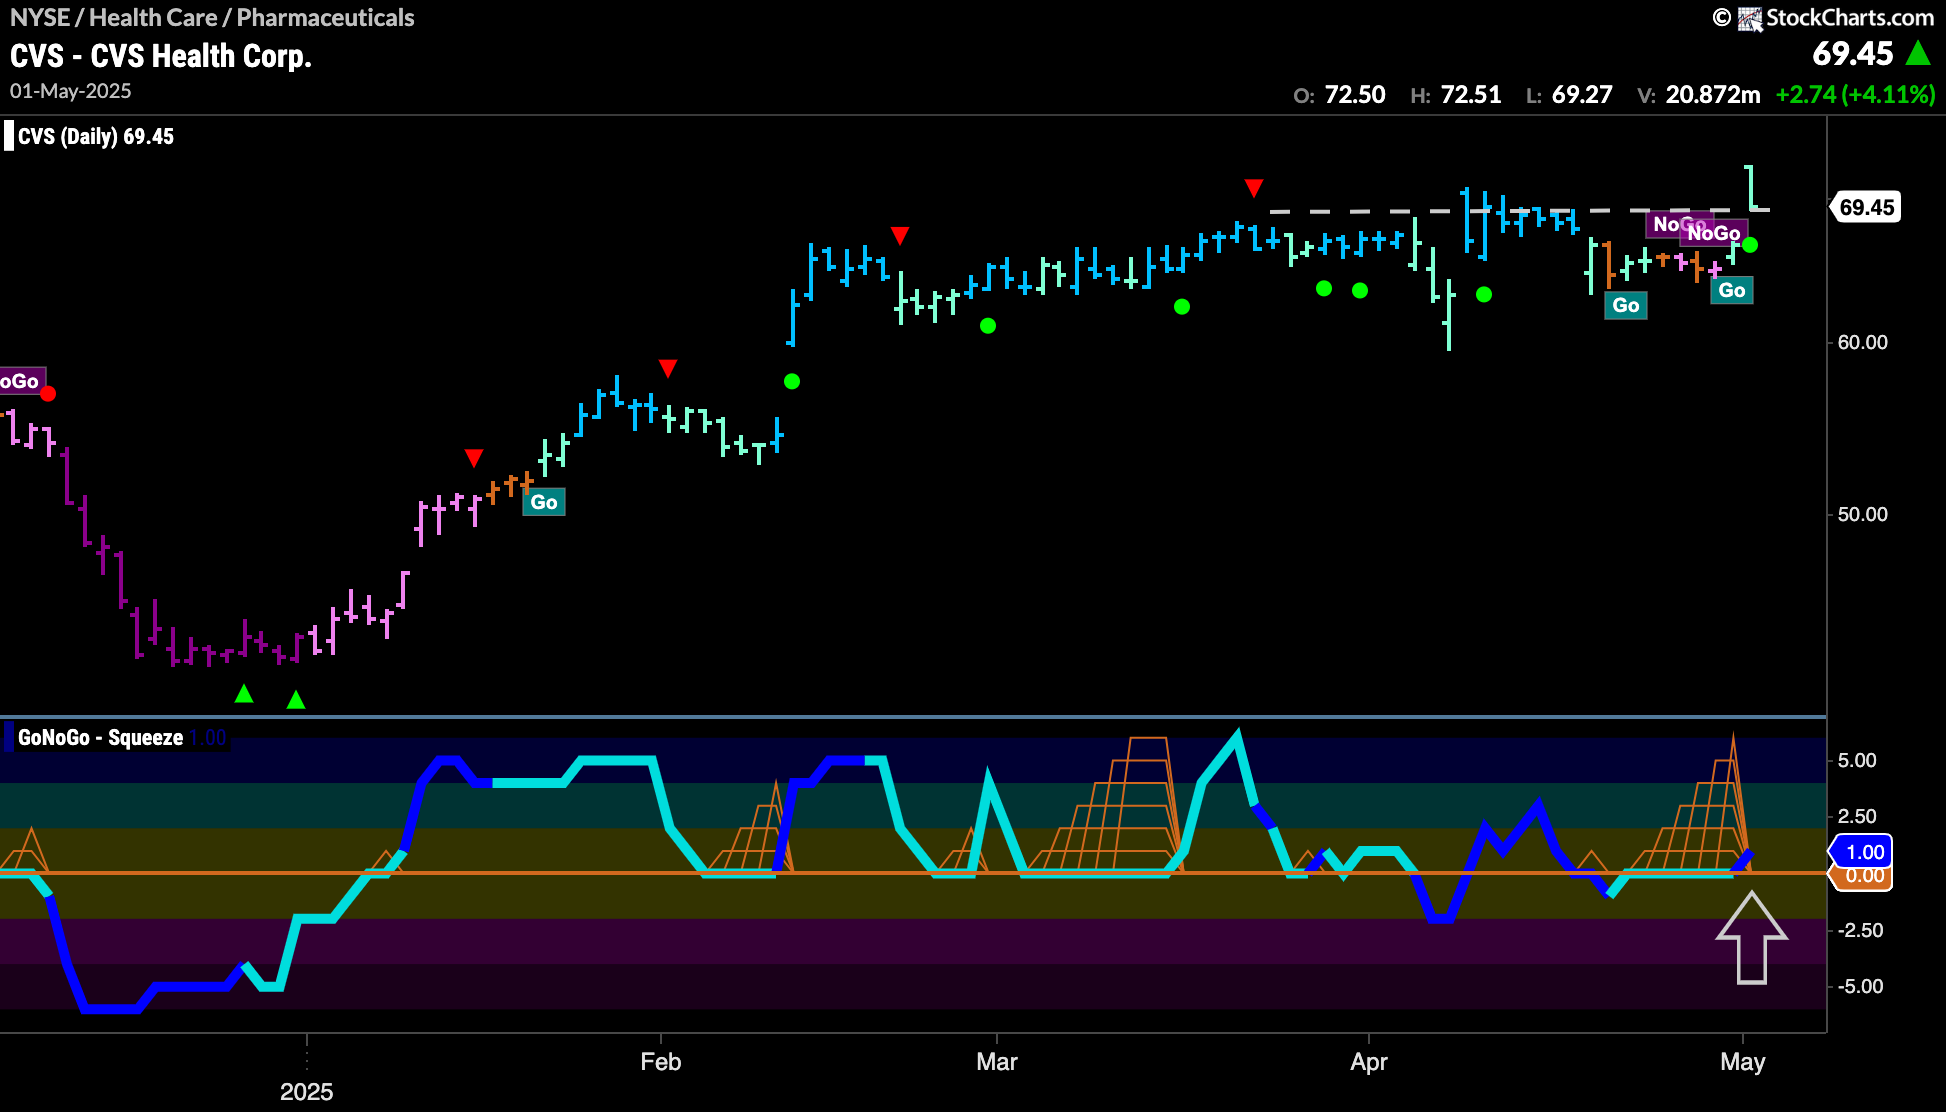Click the Go label under the May bar
The height and width of the screenshot is (1112, 1946).
(1732, 290)
